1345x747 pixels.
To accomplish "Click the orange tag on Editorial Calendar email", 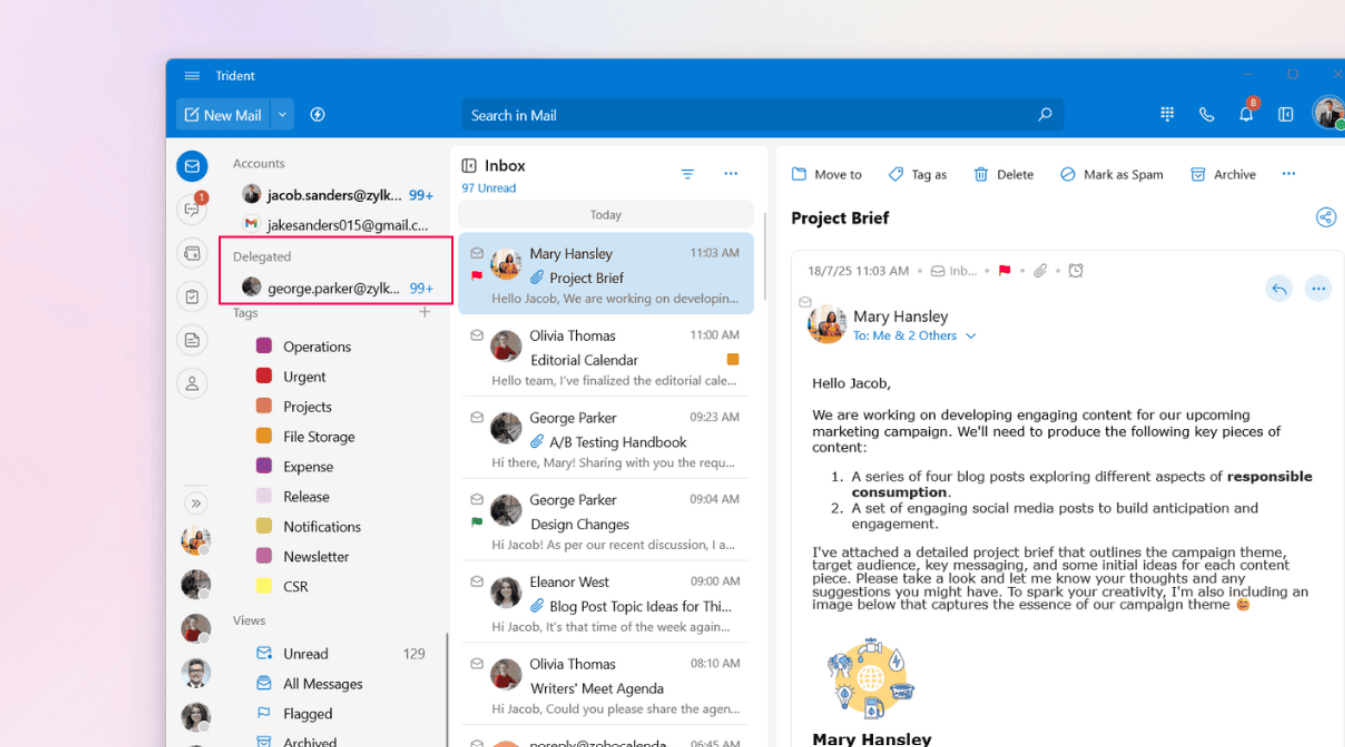I will click(733, 359).
